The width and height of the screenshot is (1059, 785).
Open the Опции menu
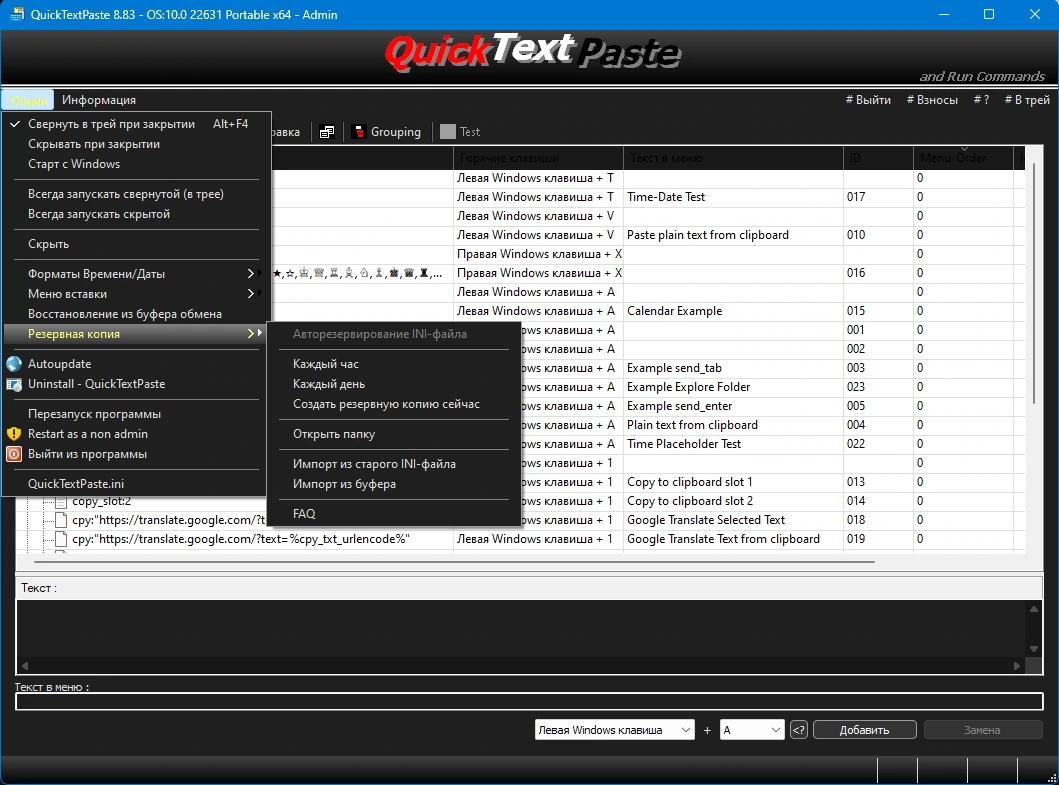click(x=28, y=100)
